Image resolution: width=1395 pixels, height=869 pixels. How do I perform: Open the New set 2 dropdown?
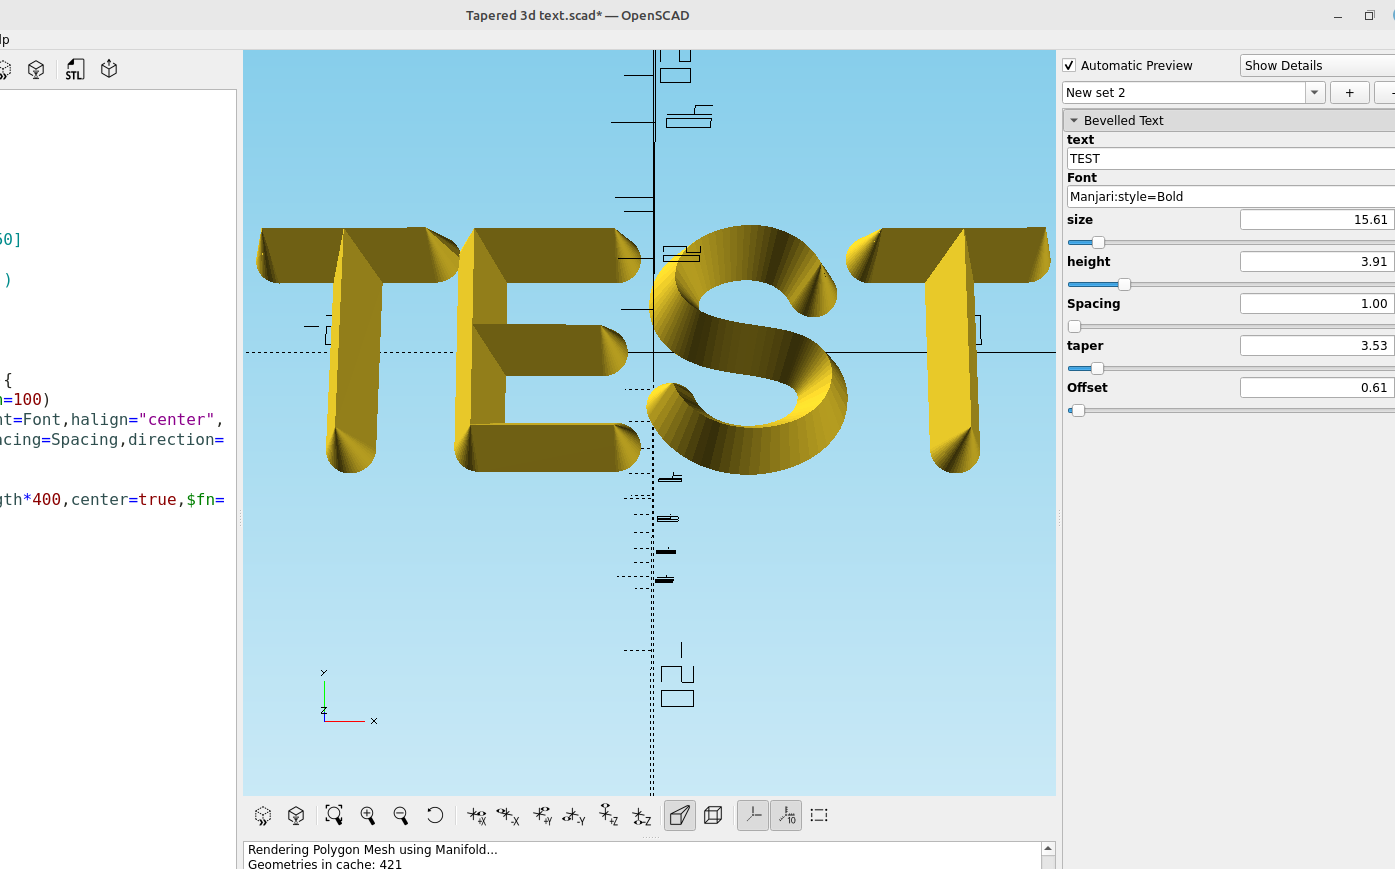click(1314, 92)
